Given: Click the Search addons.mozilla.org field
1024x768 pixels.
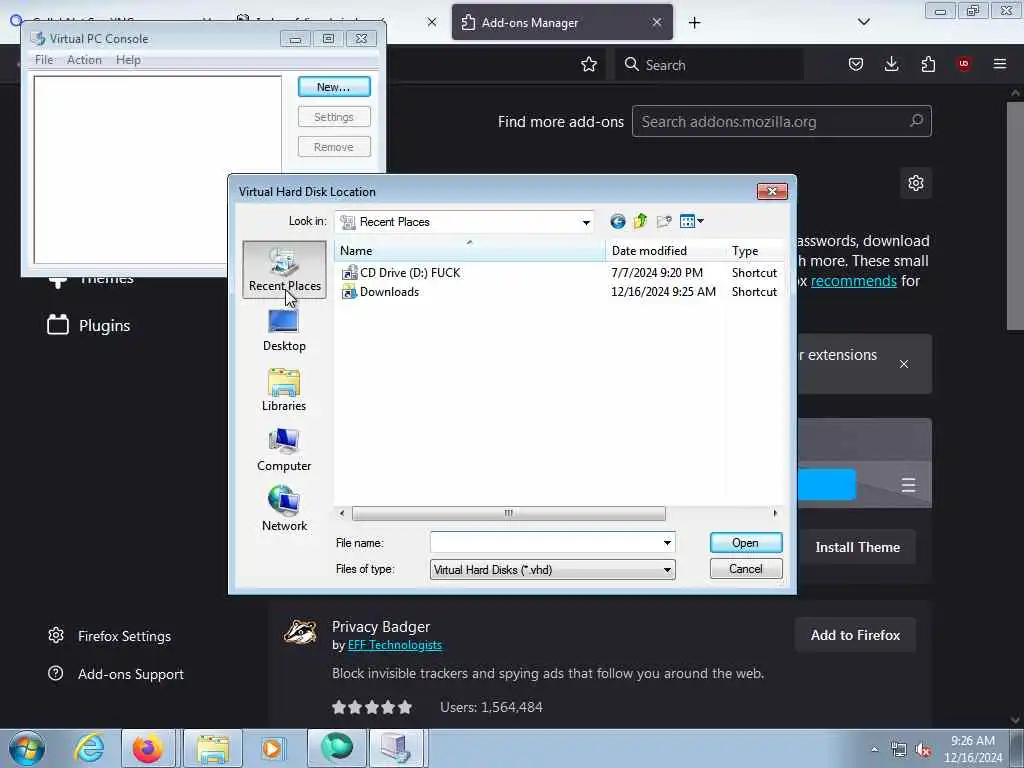Looking at the screenshot, I should (781, 121).
